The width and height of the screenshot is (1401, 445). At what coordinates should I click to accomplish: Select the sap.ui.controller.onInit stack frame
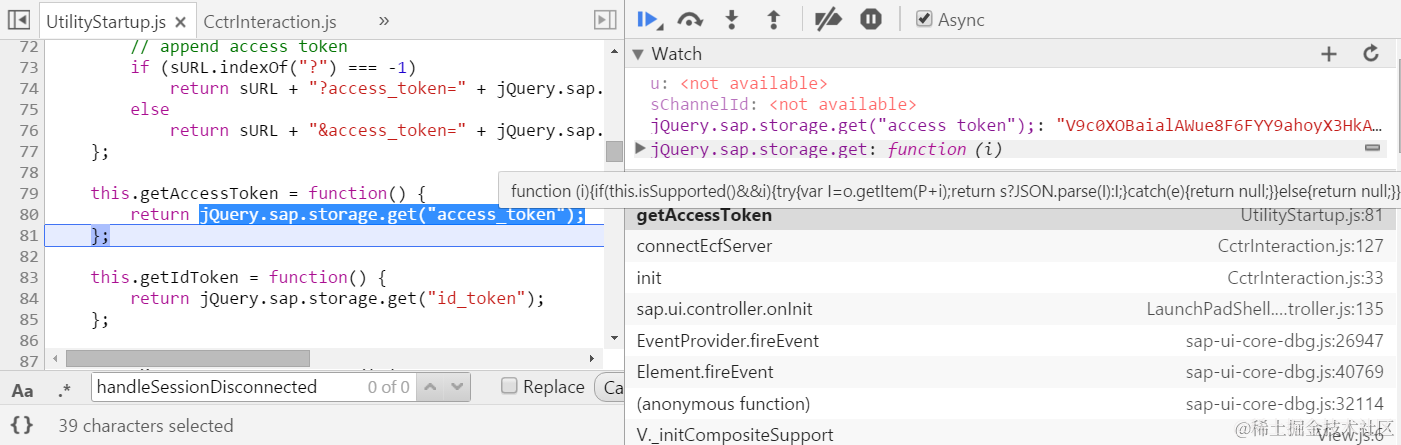point(1012,310)
